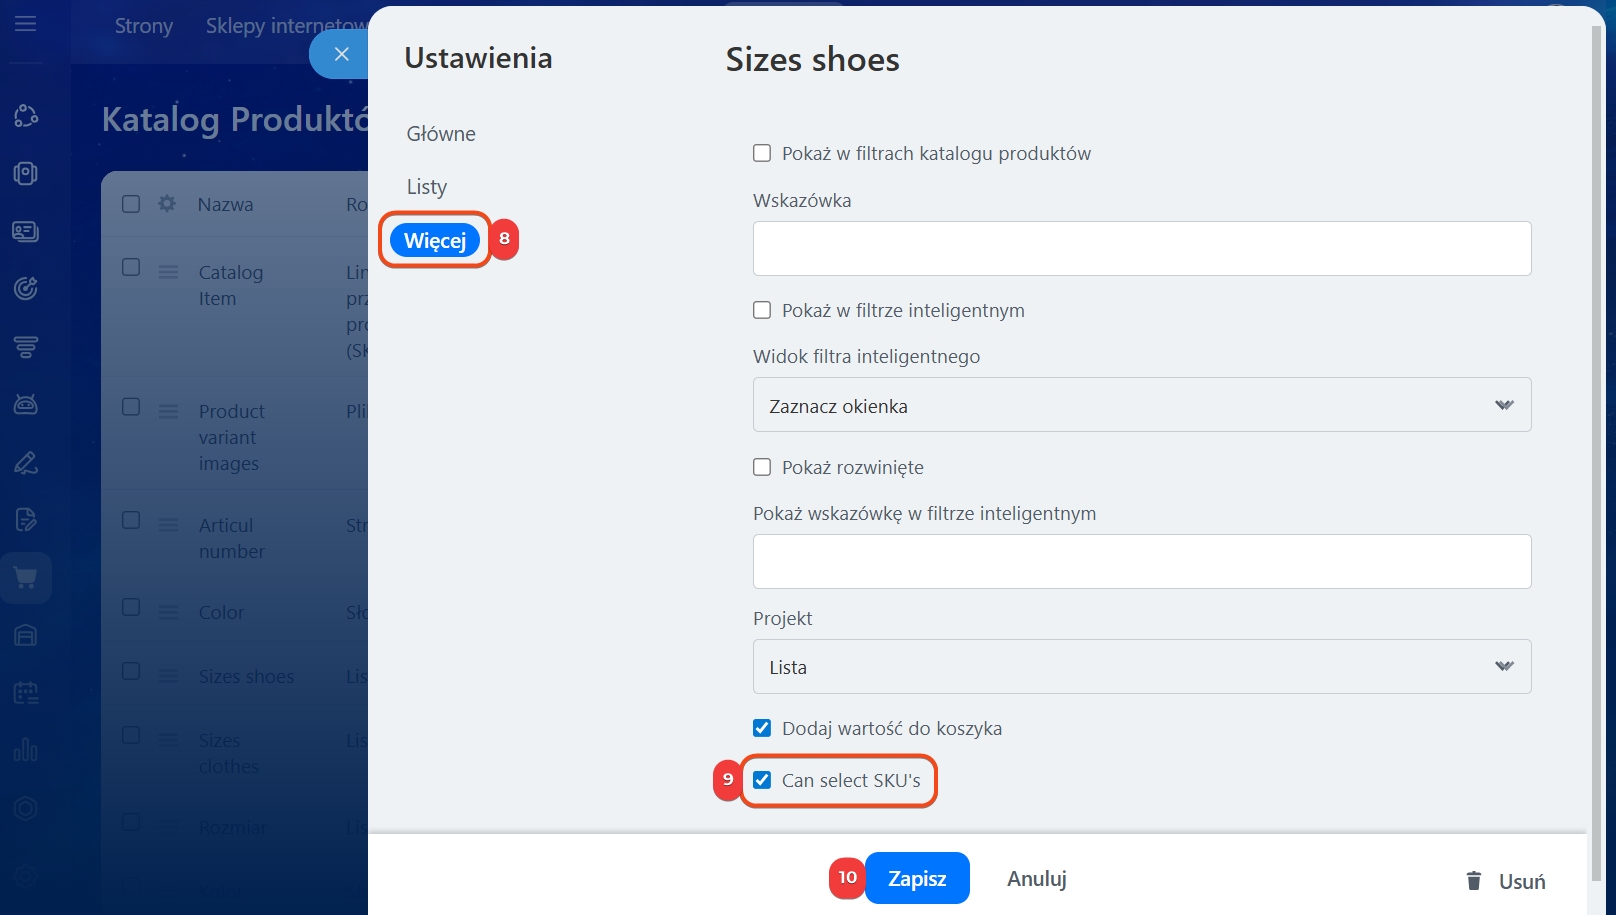This screenshot has width=1616, height=915.
Task: Toggle the 'Pokaż w filtrze inteligentnym' checkbox
Action: click(762, 310)
